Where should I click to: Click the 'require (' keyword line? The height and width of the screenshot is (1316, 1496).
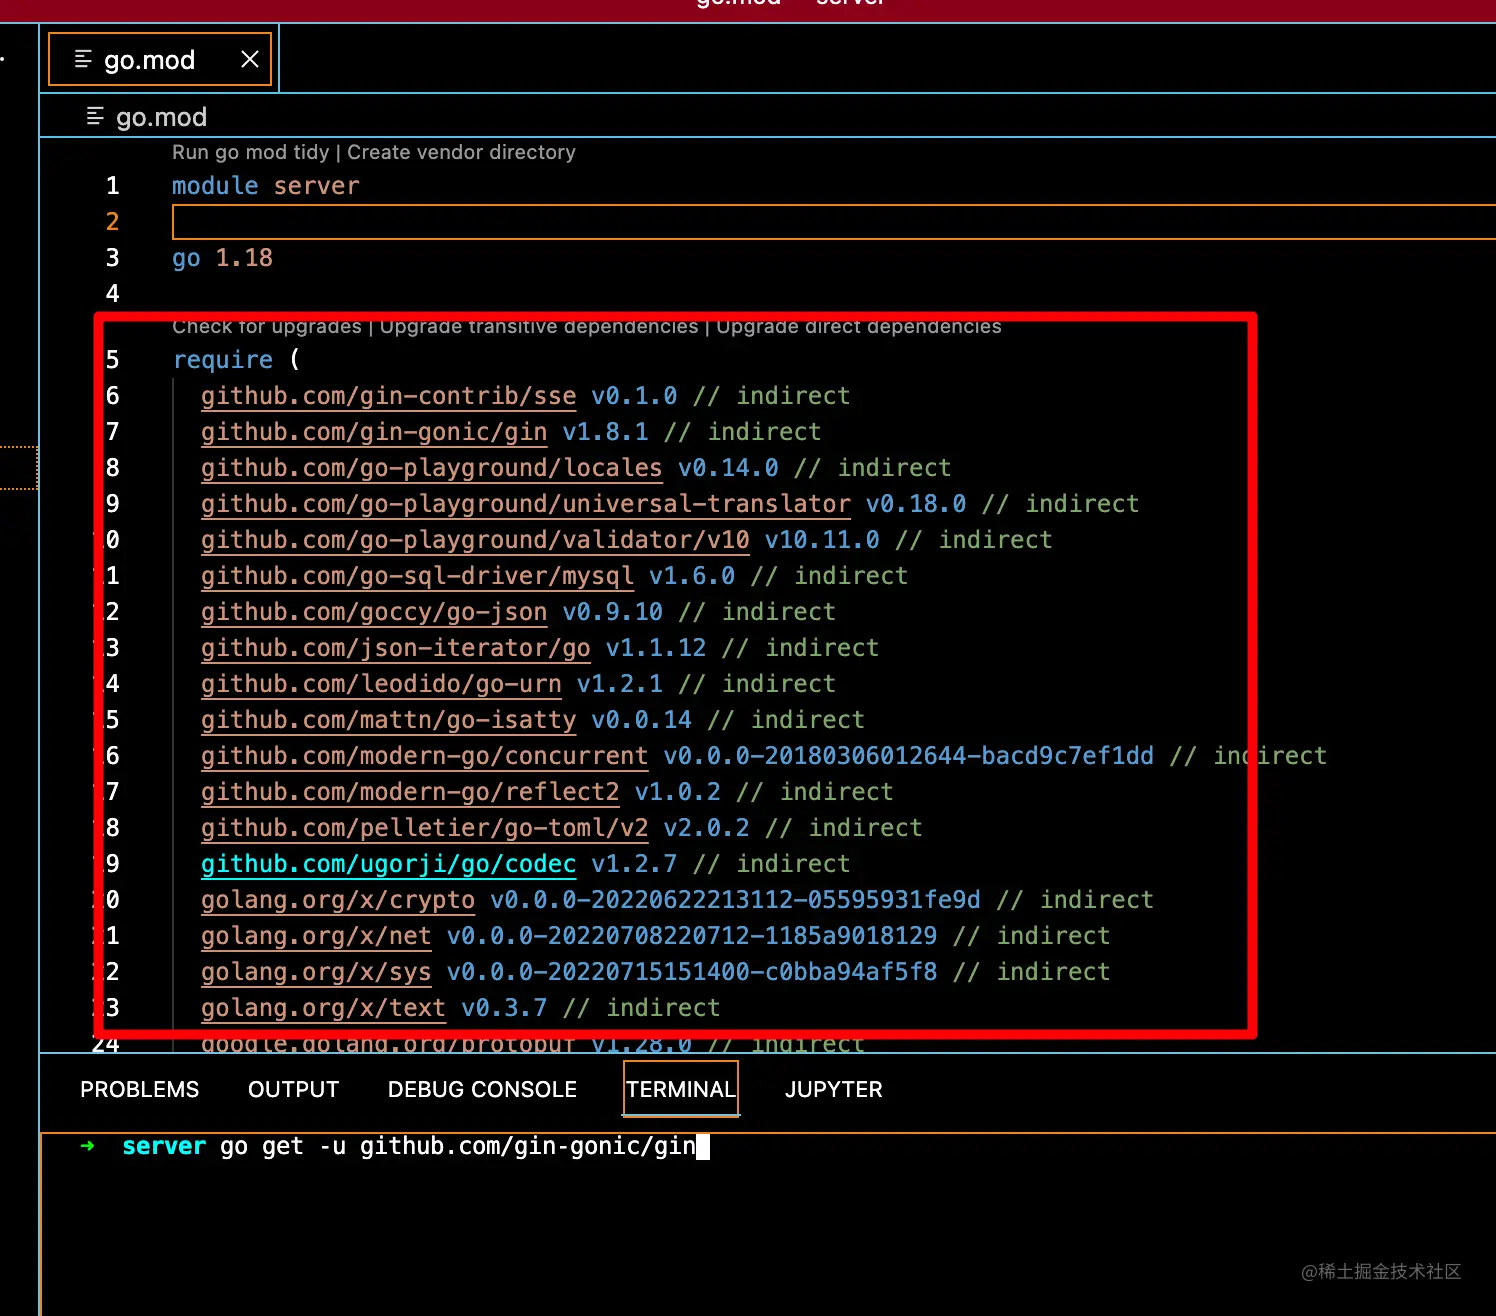237,360
